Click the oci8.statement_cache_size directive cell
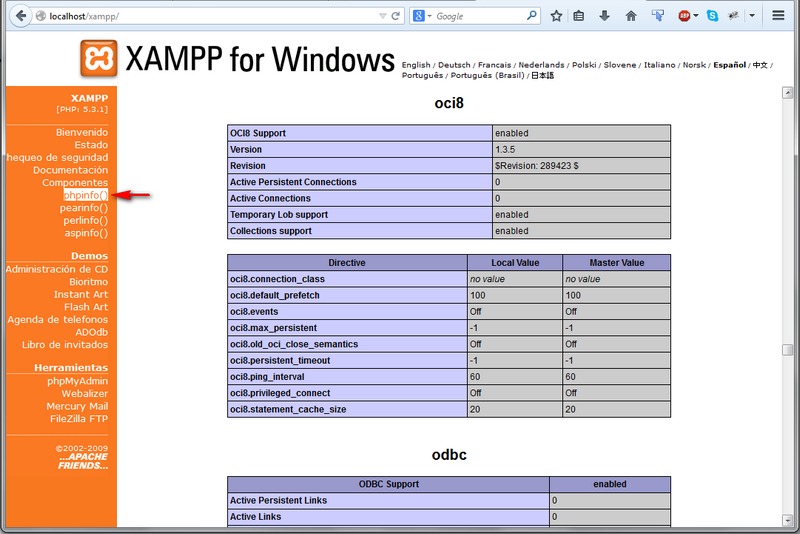The width and height of the screenshot is (800, 534). coord(347,410)
